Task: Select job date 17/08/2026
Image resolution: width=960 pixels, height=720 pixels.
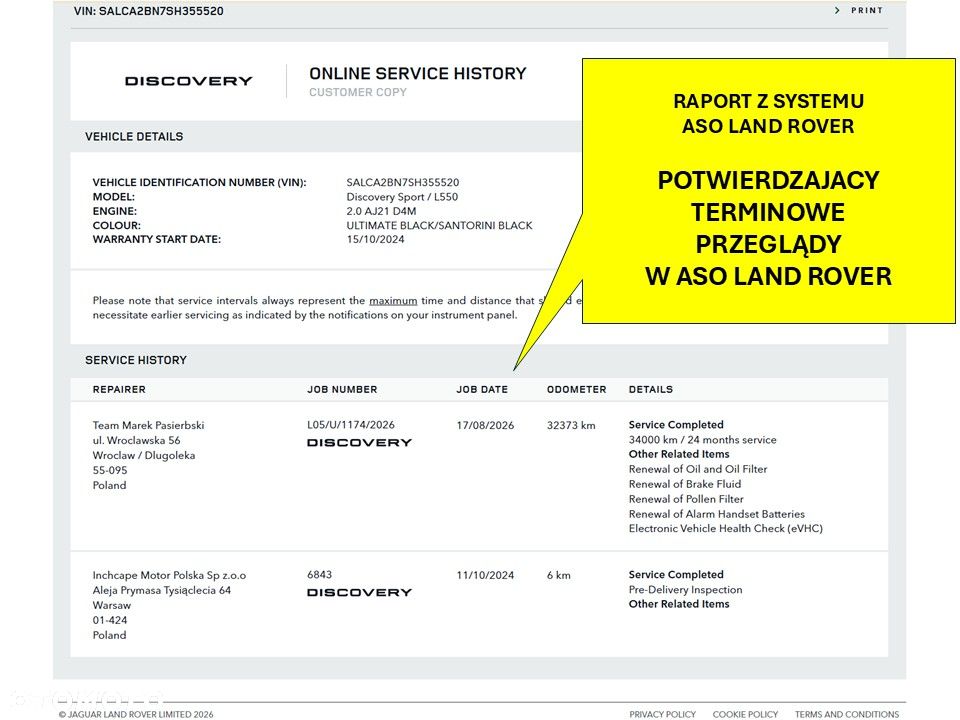Action: point(486,426)
